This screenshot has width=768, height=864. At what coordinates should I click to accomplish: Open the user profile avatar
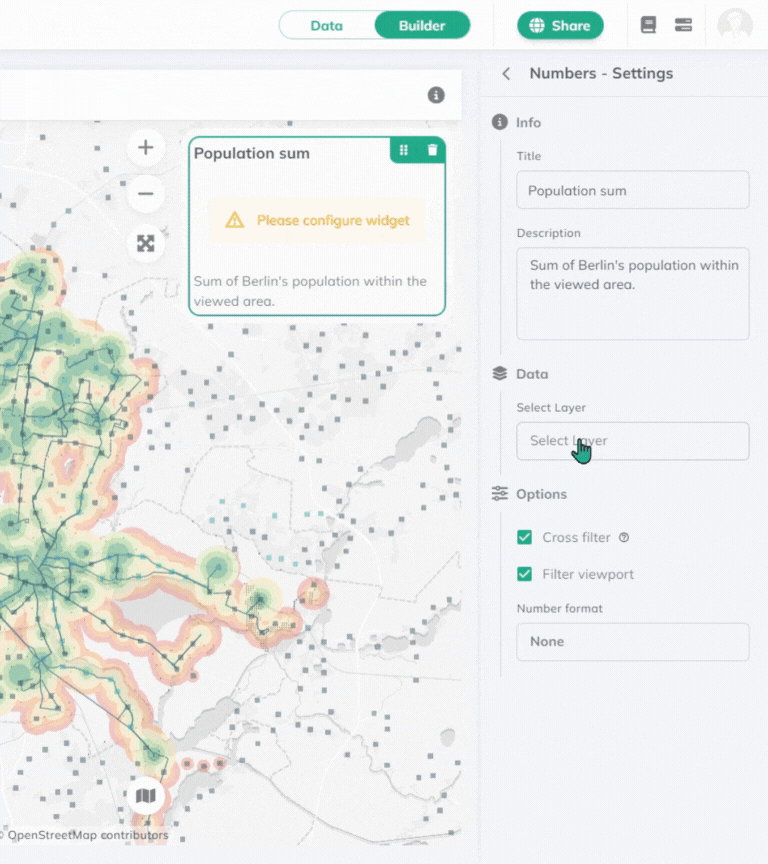(735, 25)
